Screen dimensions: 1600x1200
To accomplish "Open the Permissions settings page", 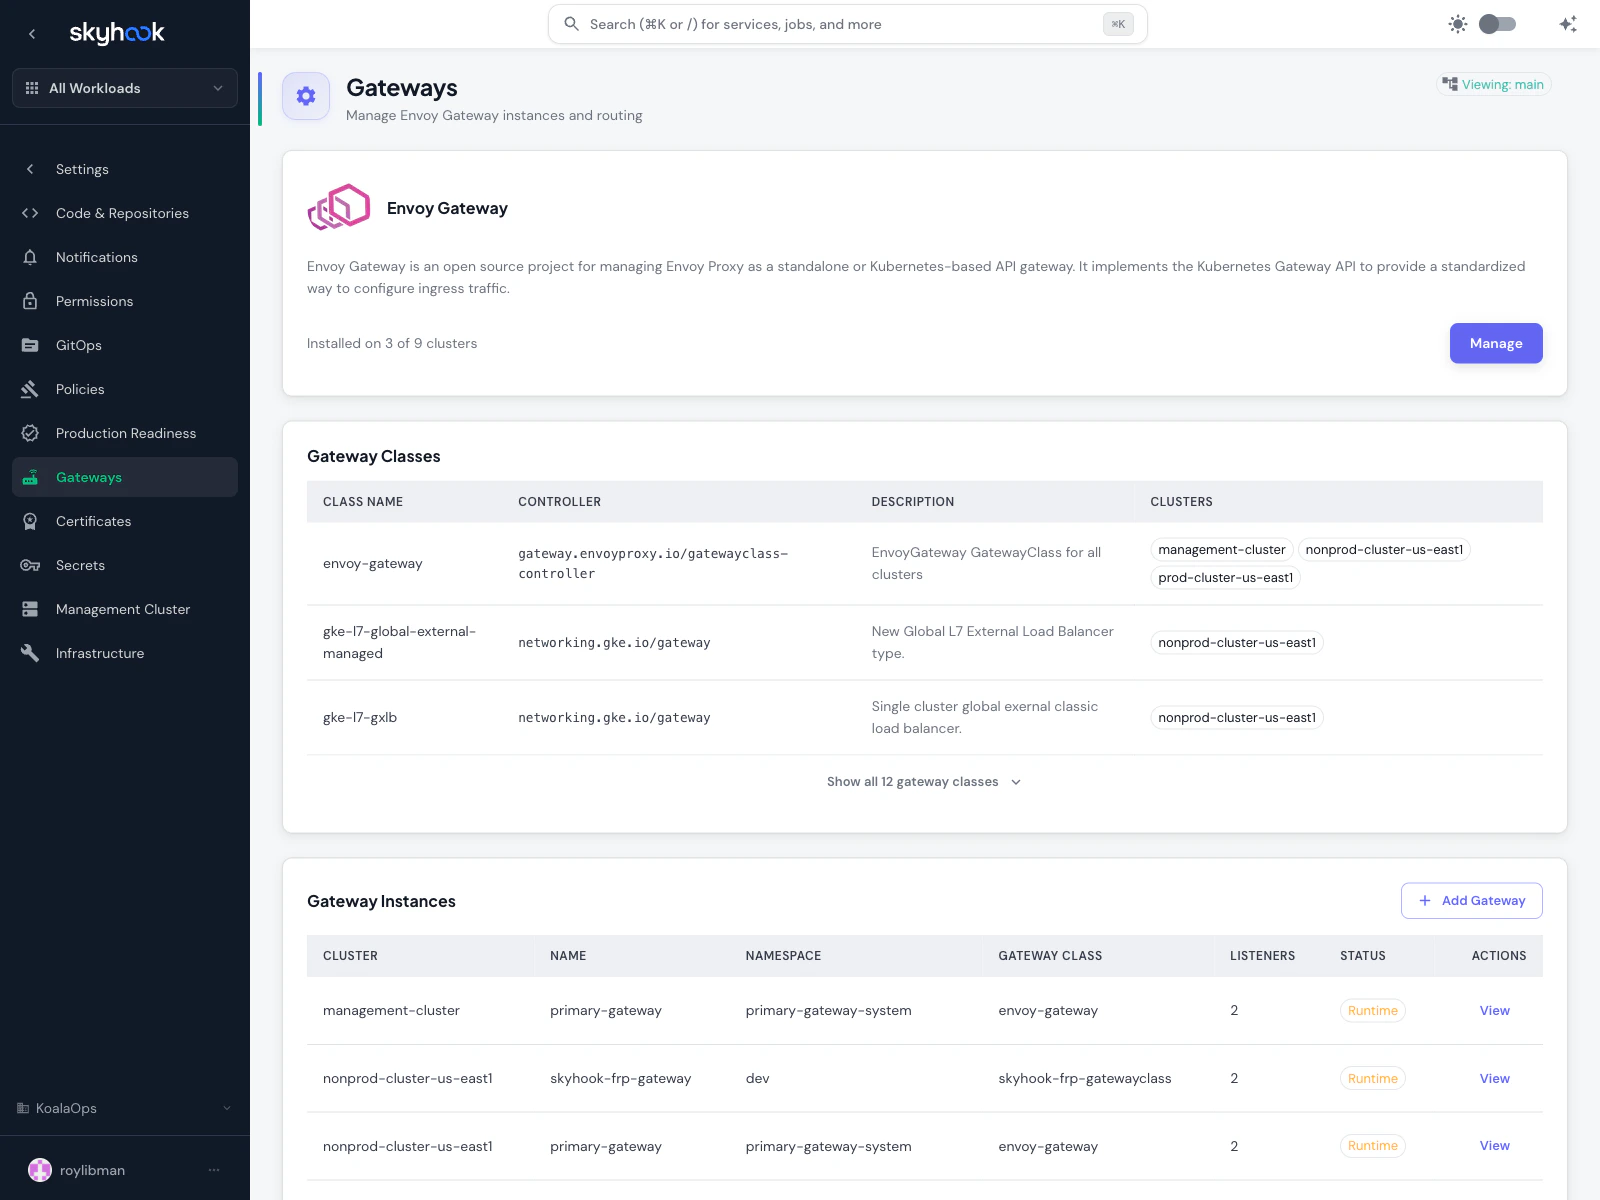I will point(125,301).
